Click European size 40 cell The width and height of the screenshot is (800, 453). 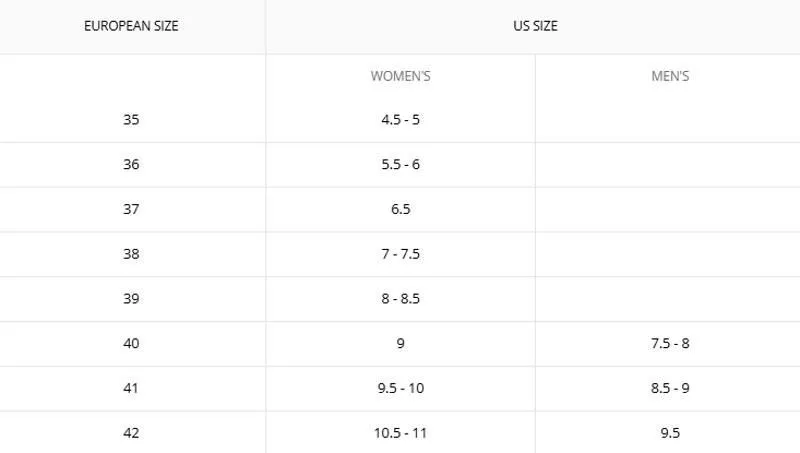tap(131, 343)
